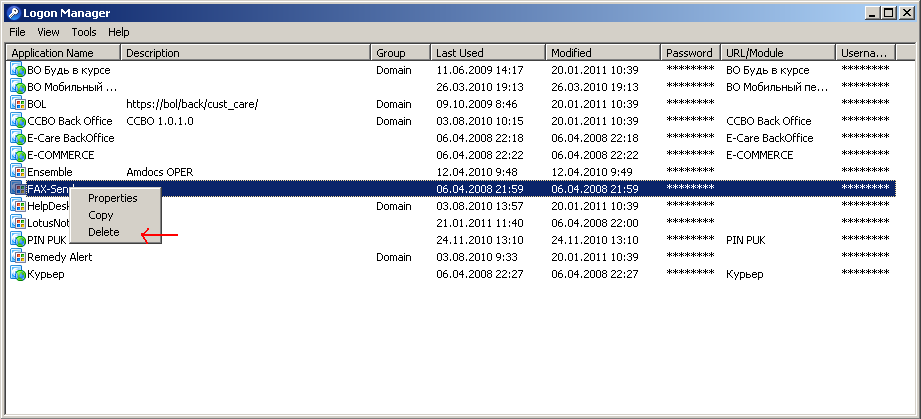The image size is (921, 419).
Task: Click Modified date 12.04.2010 9:49
Action: click(x=592, y=172)
